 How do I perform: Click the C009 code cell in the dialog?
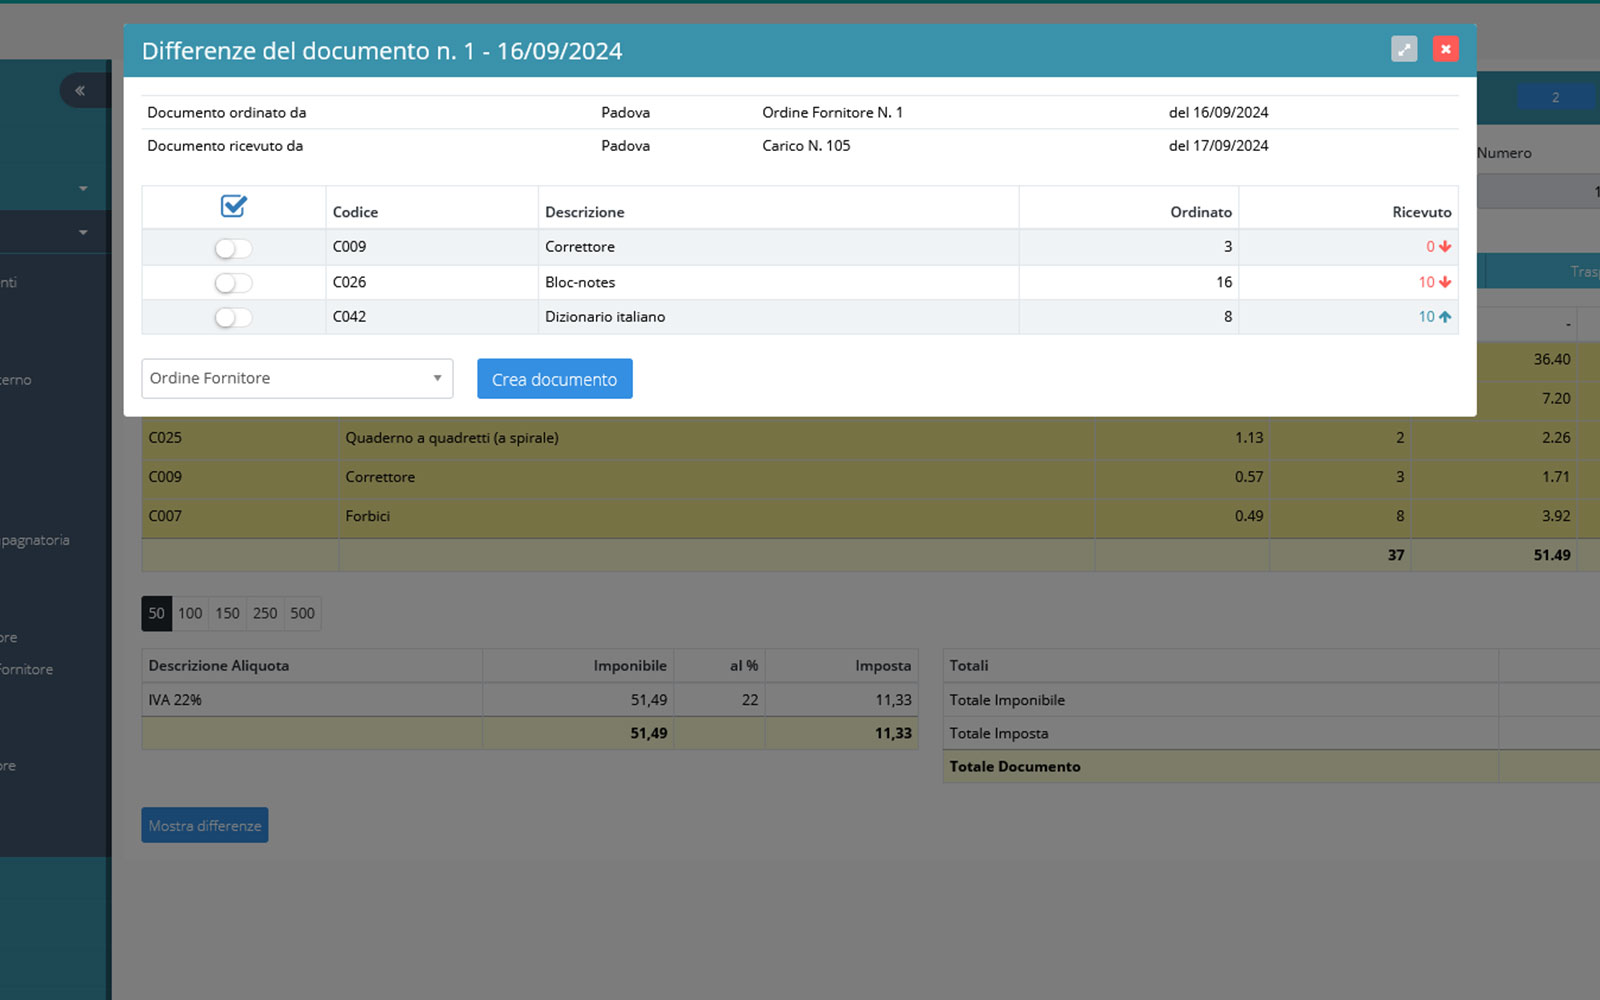[x=432, y=247]
